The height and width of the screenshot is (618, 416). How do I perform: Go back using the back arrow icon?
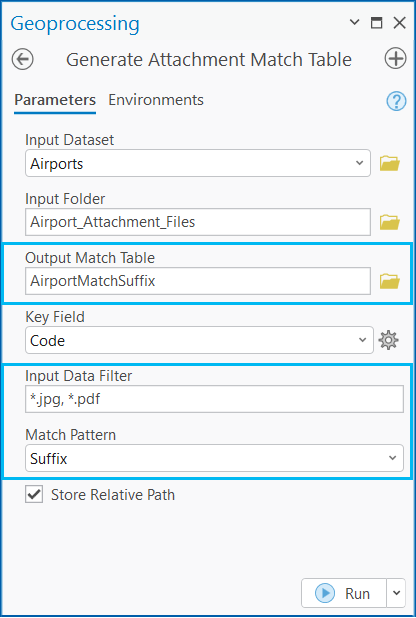(22, 60)
